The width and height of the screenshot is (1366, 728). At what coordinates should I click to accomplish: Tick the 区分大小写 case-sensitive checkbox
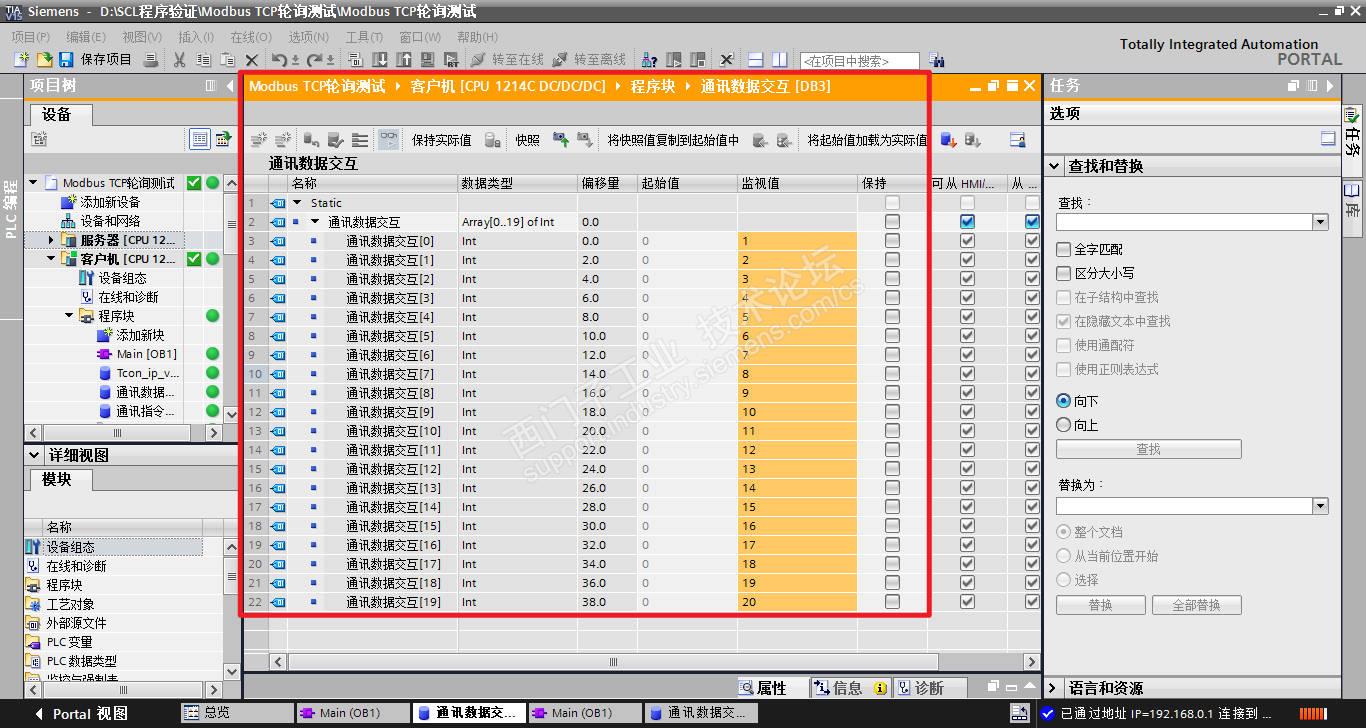[1064, 273]
